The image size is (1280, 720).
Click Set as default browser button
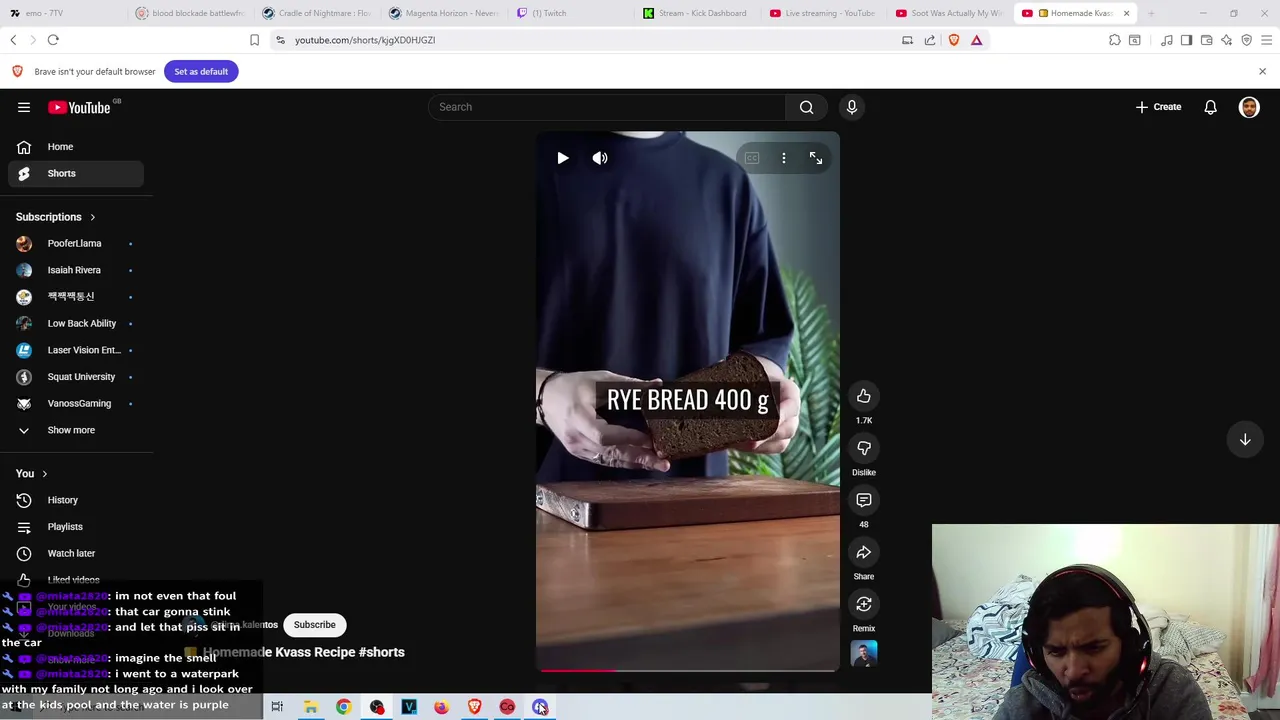tap(201, 71)
